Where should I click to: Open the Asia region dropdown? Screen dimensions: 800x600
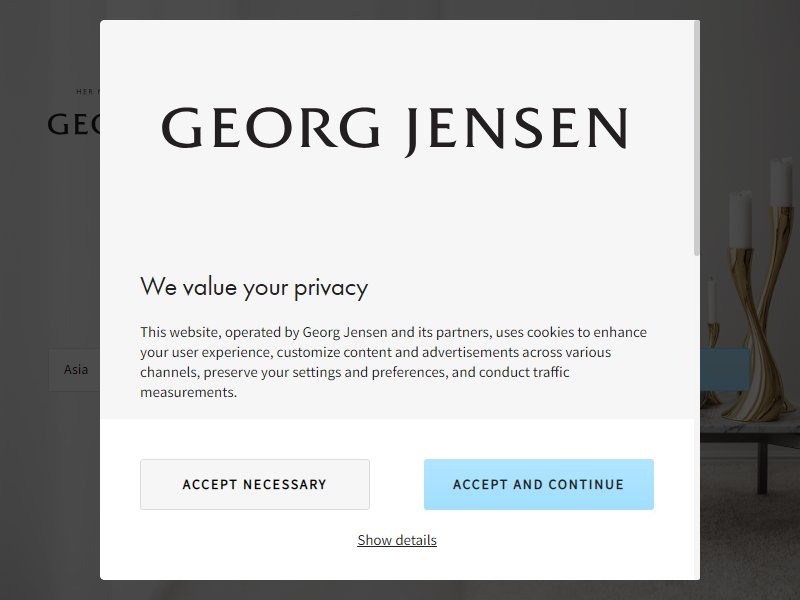(x=74, y=369)
